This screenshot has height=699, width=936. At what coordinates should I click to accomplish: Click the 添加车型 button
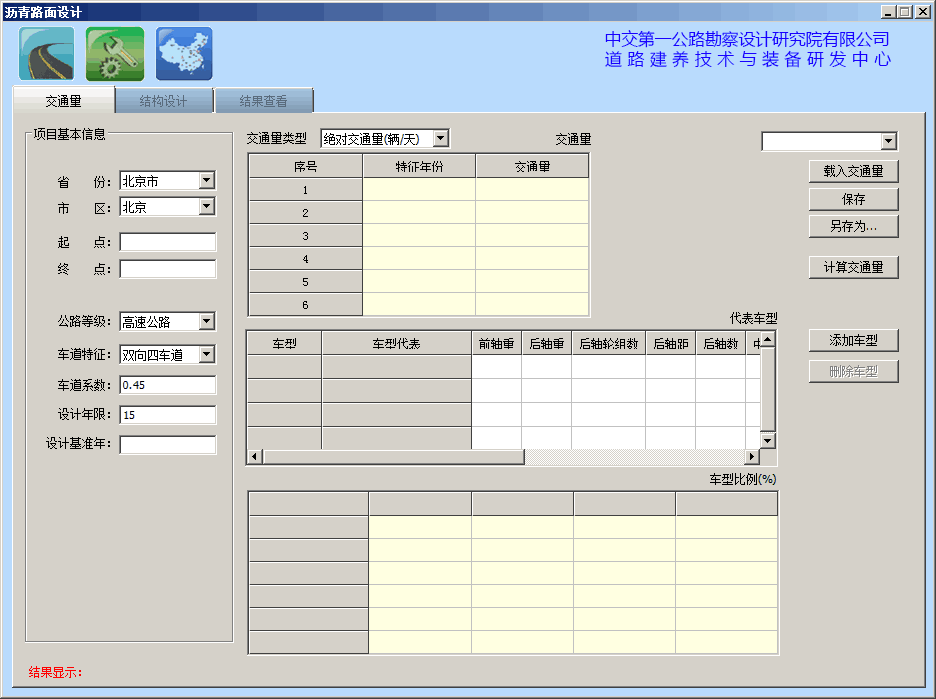pyautogui.click(x=853, y=341)
